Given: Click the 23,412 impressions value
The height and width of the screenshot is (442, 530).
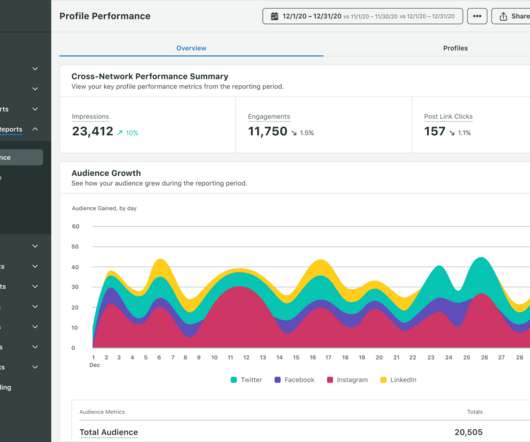Looking at the screenshot, I should pyautogui.click(x=93, y=131).
